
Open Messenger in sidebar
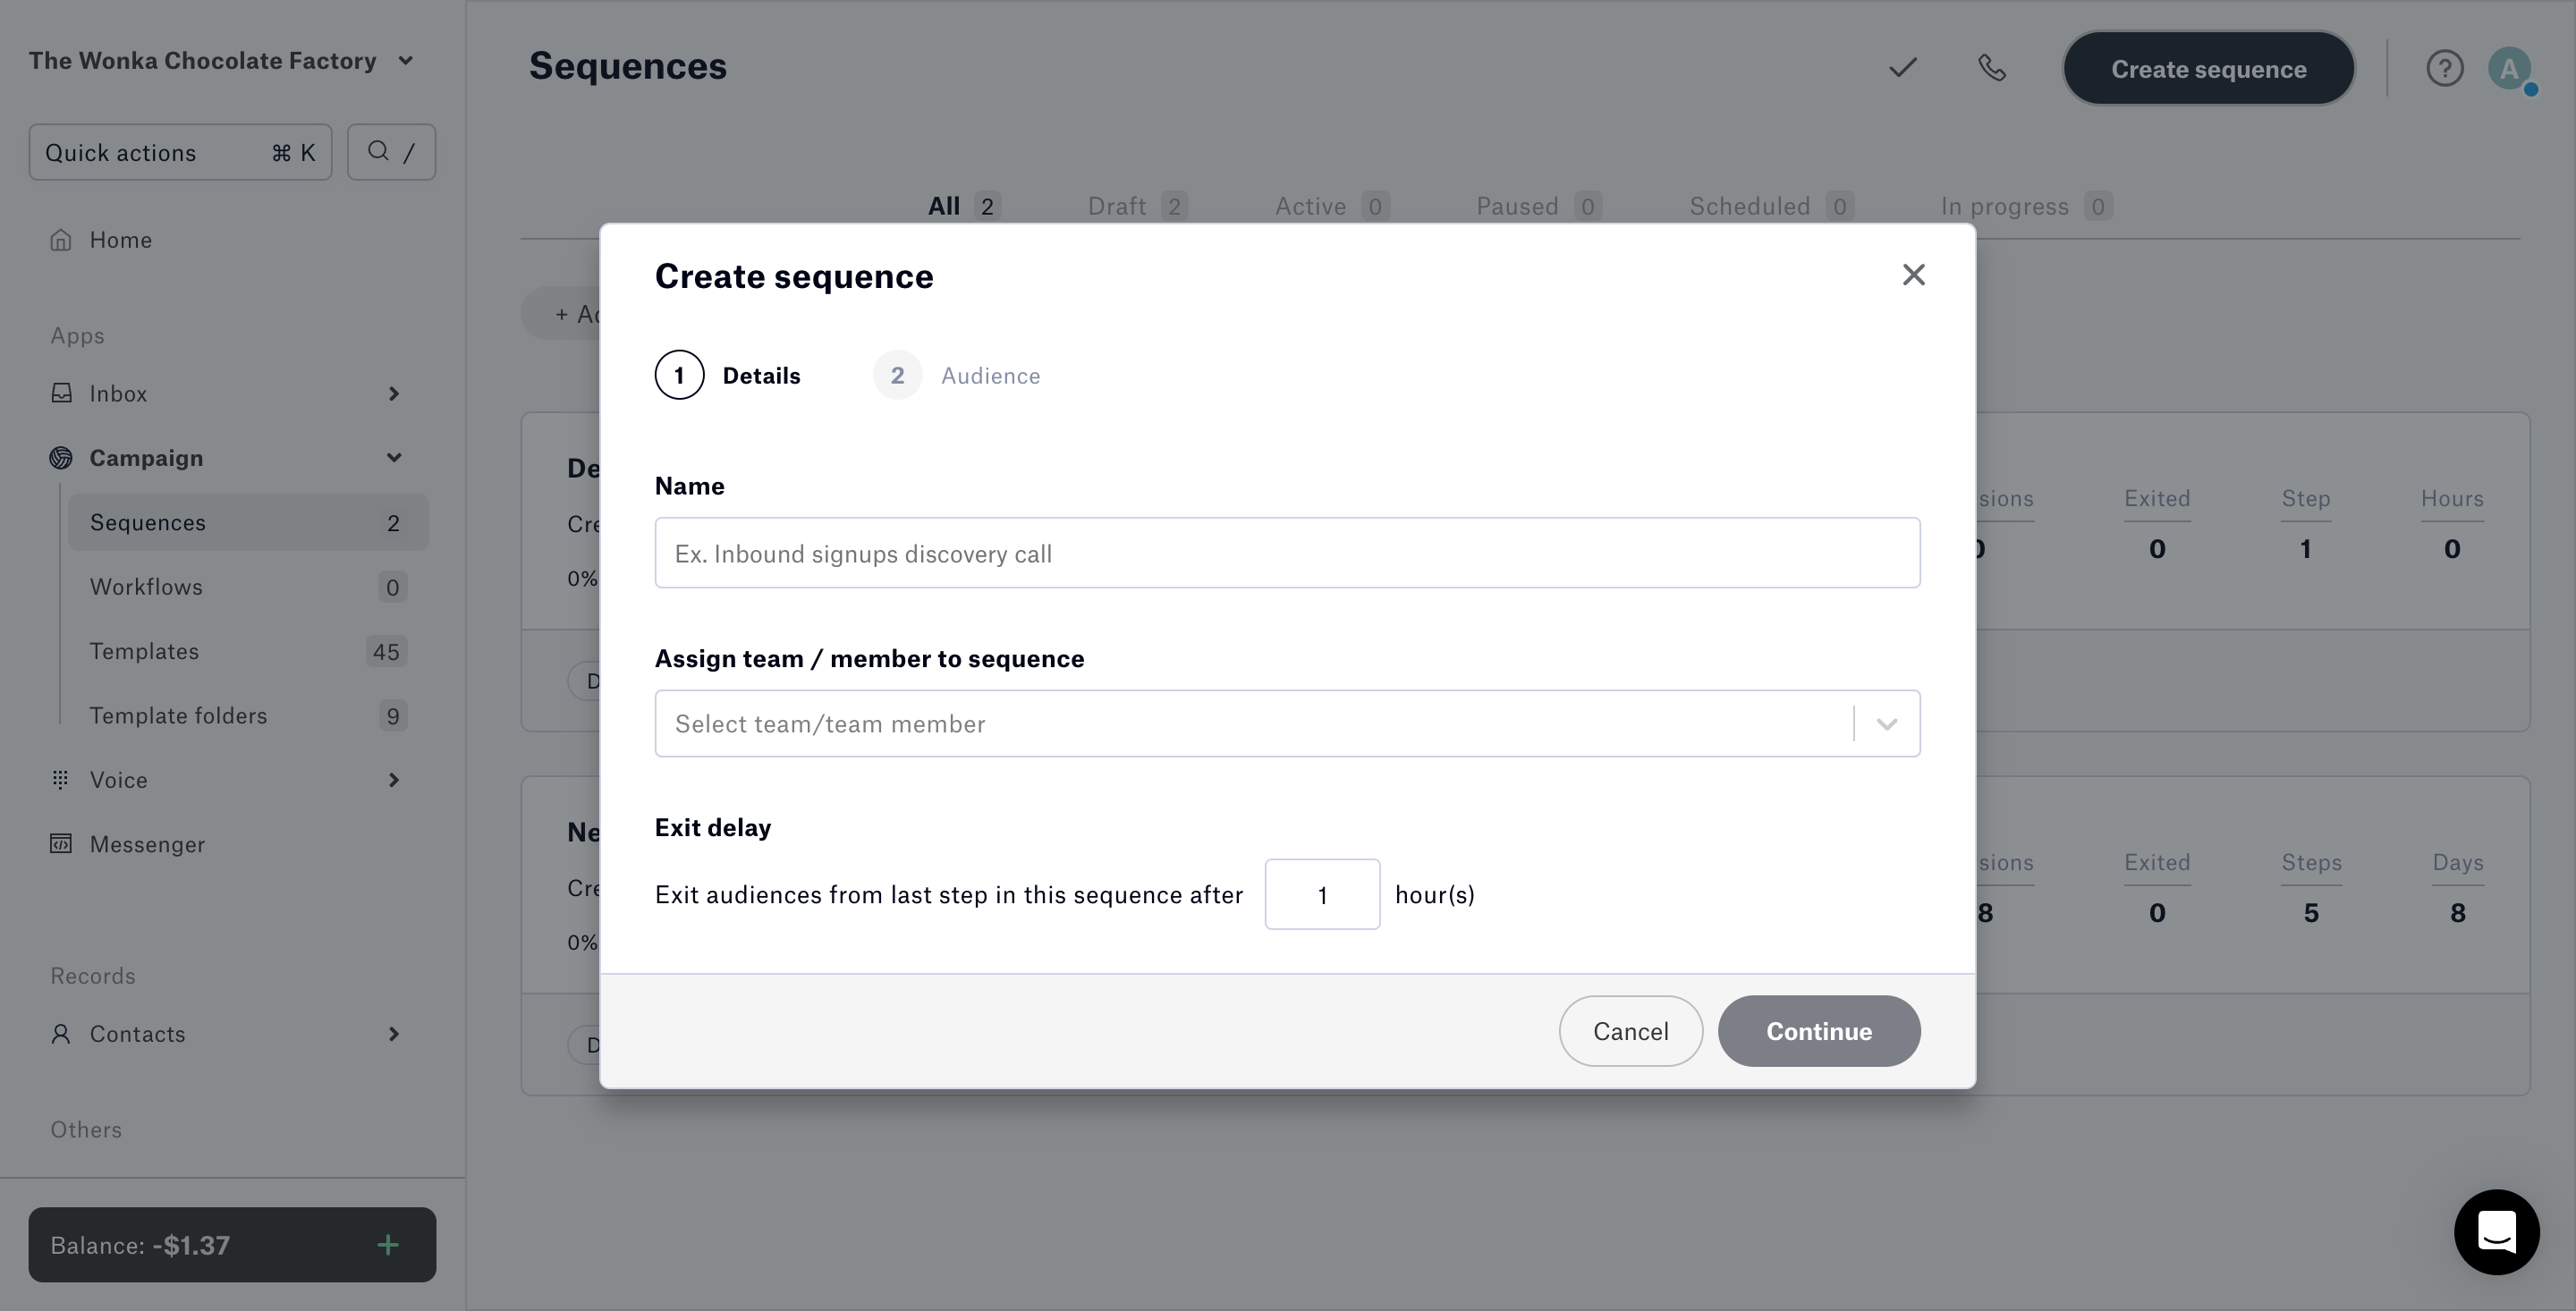[147, 844]
